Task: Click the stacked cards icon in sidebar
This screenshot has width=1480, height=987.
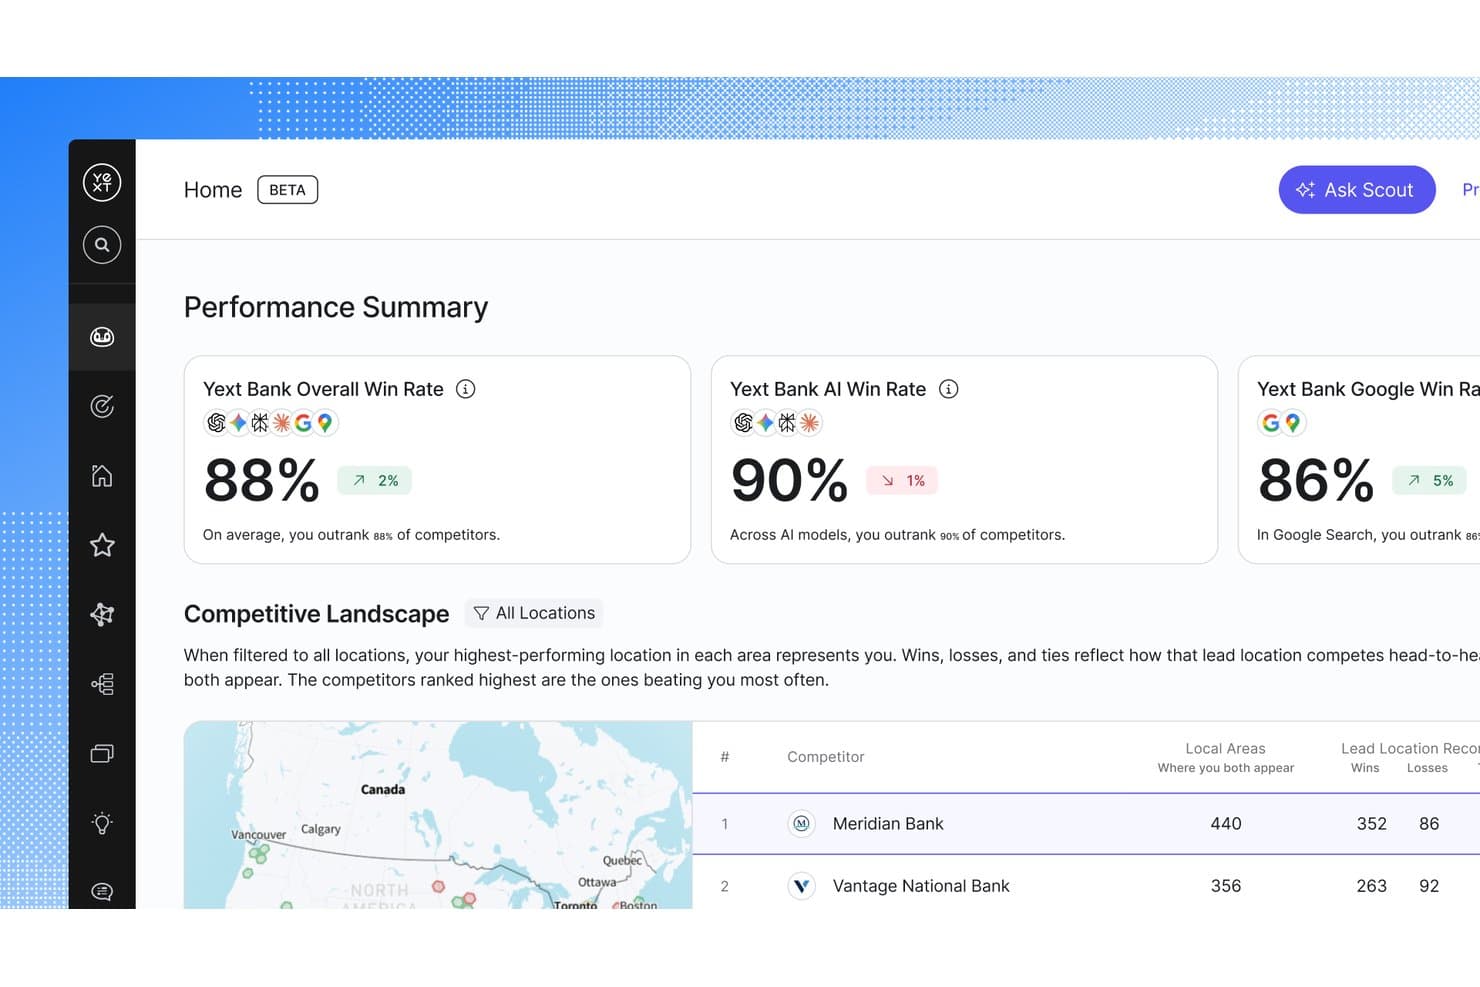Action: point(102,753)
